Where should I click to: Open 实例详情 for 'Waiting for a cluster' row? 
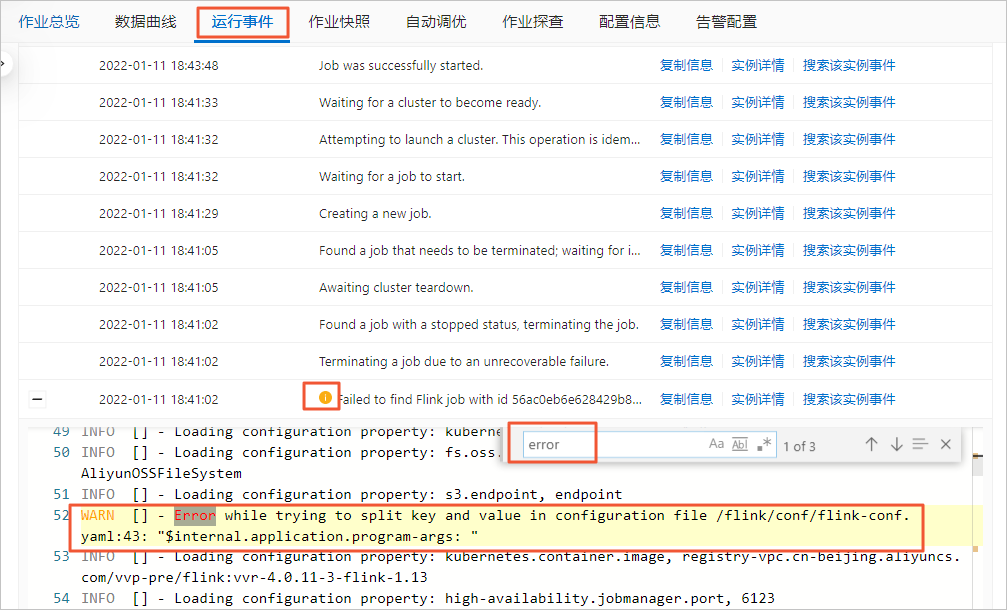coord(758,103)
